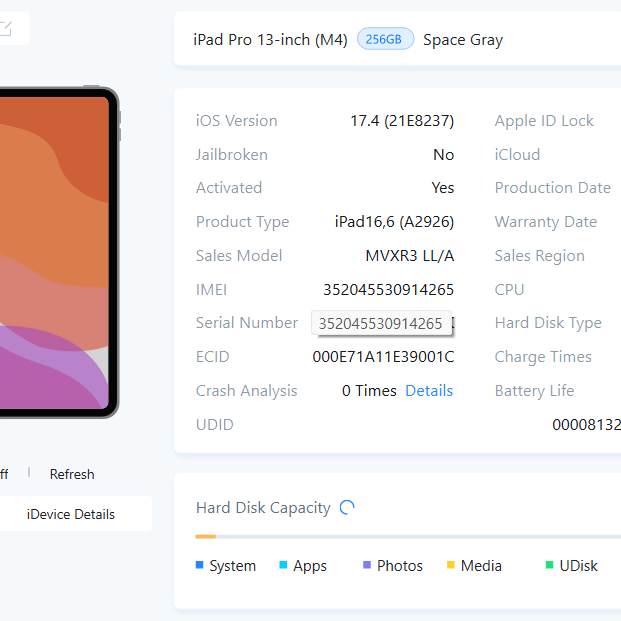The width and height of the screenshot is (621, 621).
Task: Click the Warranty Date label
Action: tap(546, 222)
